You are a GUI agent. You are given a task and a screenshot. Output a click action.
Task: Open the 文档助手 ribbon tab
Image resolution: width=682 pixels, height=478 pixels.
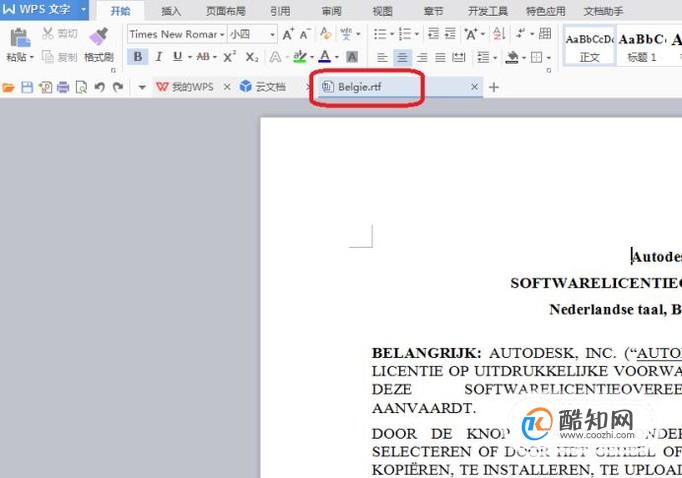pyautogui.click(x=603, y=11)
